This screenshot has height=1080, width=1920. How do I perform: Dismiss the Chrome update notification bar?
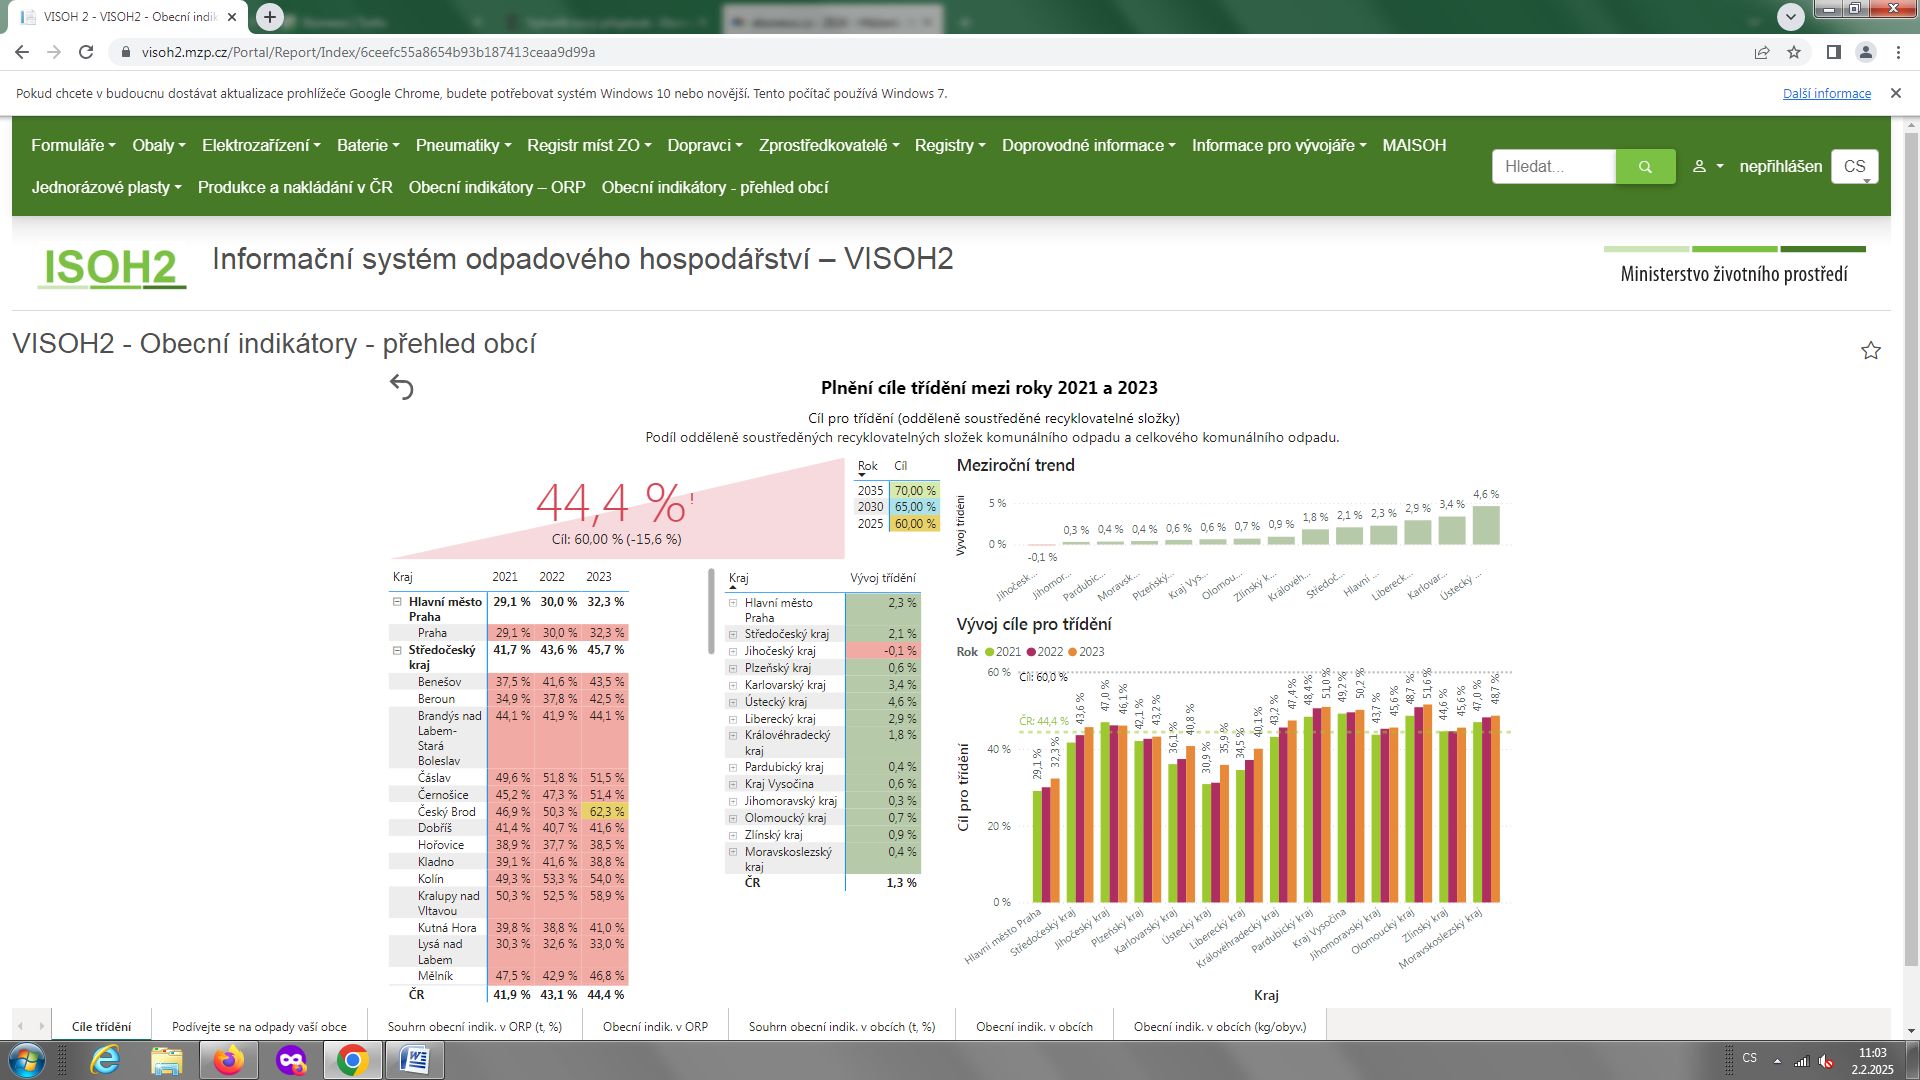click(x=1895, y=93)
